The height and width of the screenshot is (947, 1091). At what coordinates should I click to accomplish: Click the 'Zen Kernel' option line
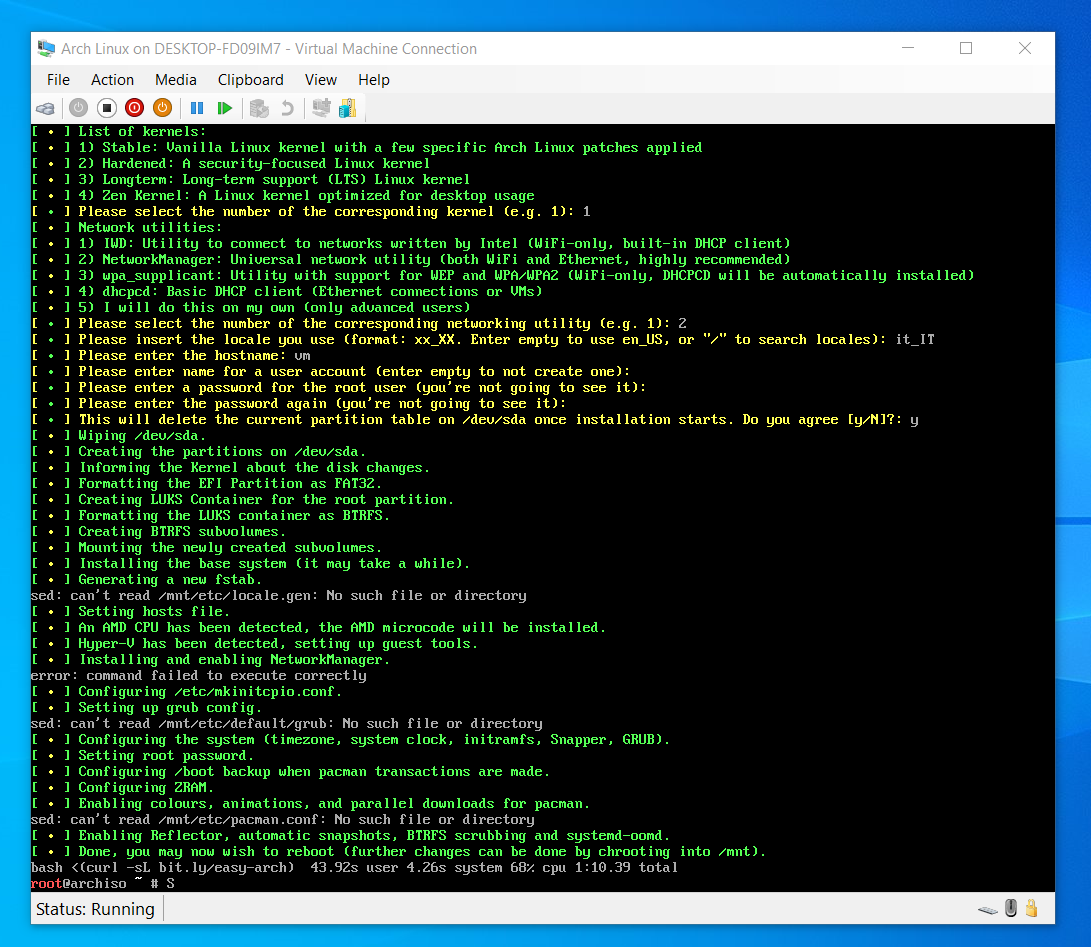click(x=282, y=196)
